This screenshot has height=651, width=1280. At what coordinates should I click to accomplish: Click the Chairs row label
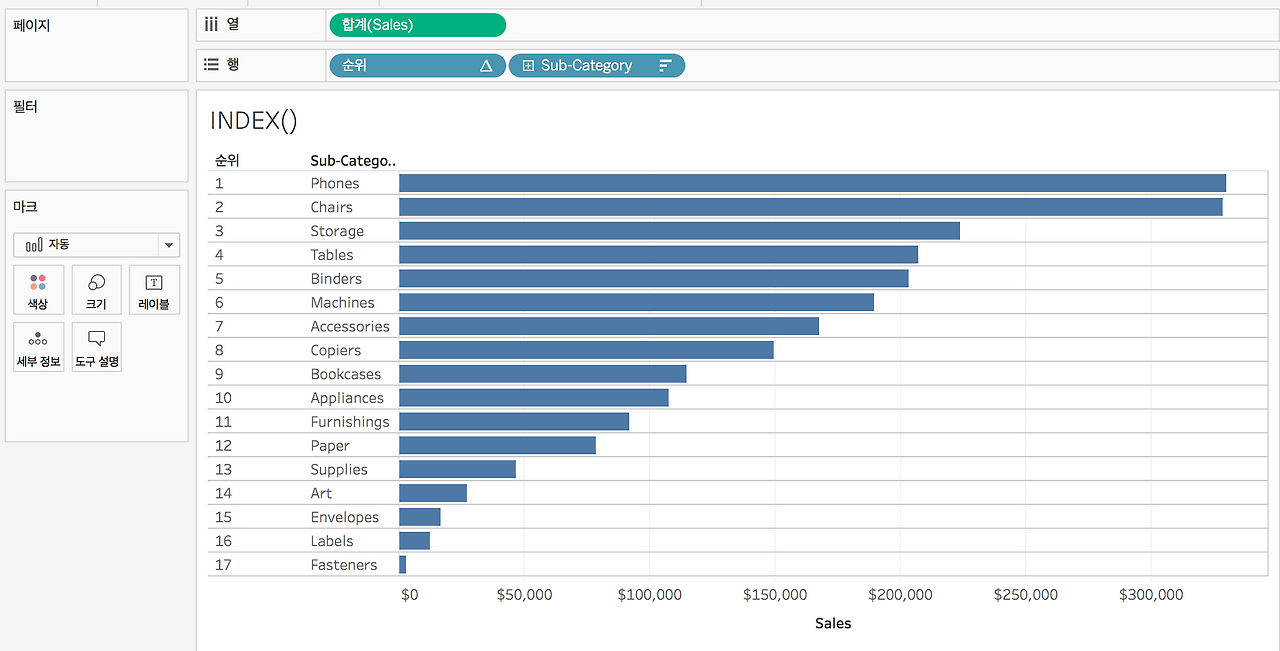tap(332, 207)
